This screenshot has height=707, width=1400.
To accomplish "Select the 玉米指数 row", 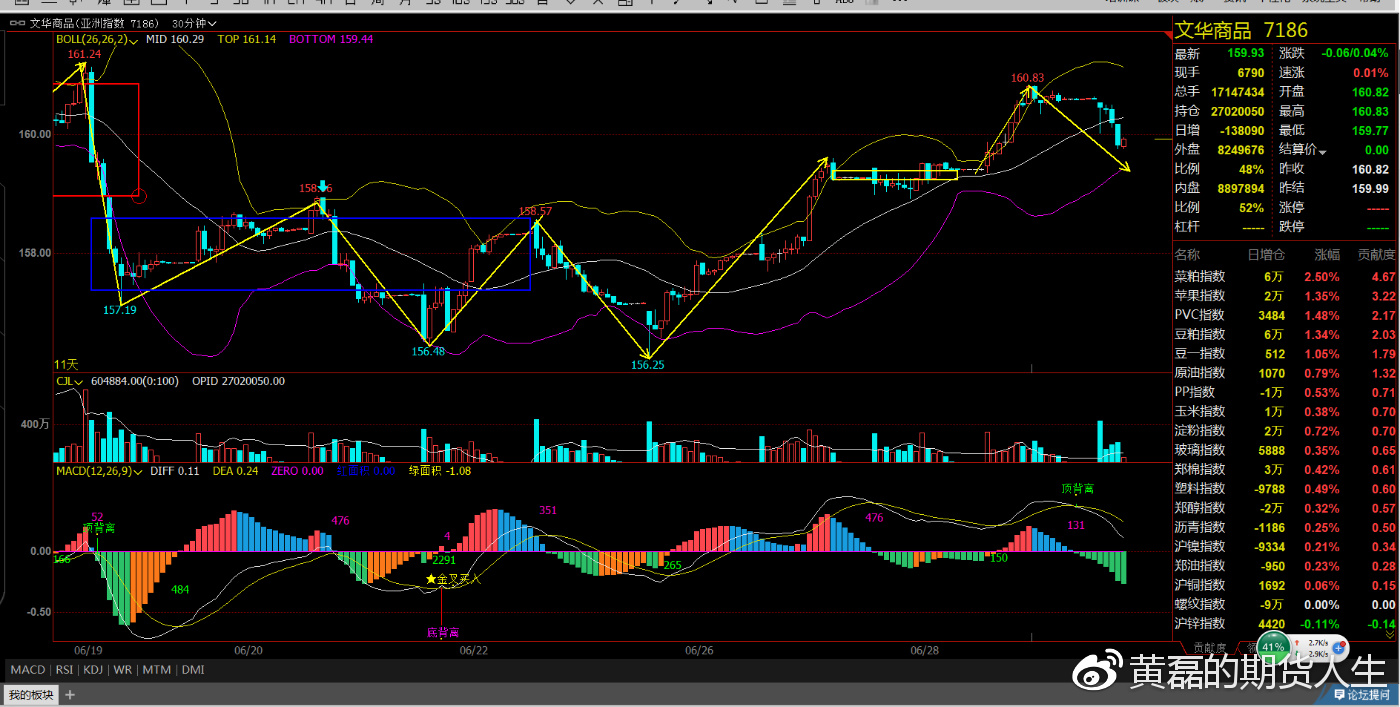I will click(1285, 411).
